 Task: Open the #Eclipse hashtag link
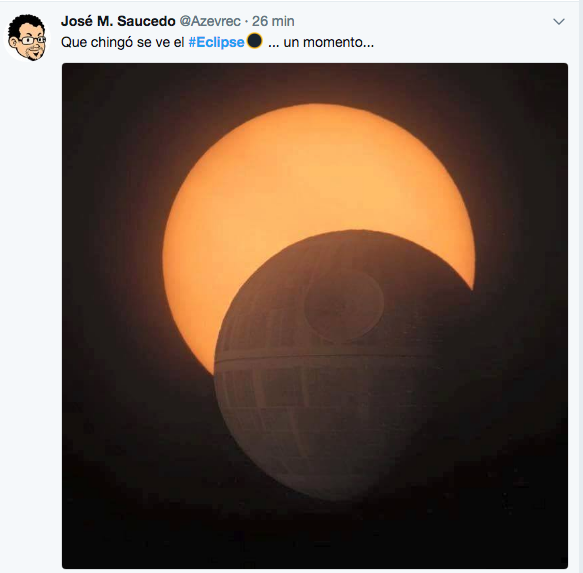click(x=216, y=42)
